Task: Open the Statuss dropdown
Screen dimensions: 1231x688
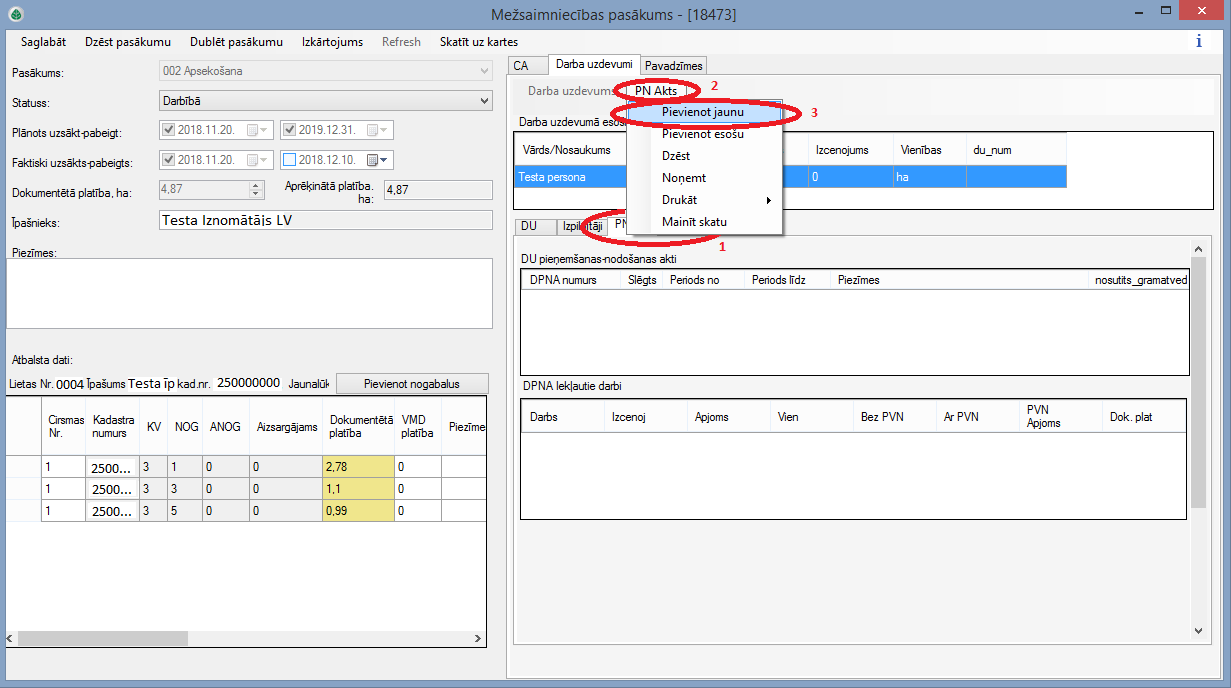Action: coord(485,101)
